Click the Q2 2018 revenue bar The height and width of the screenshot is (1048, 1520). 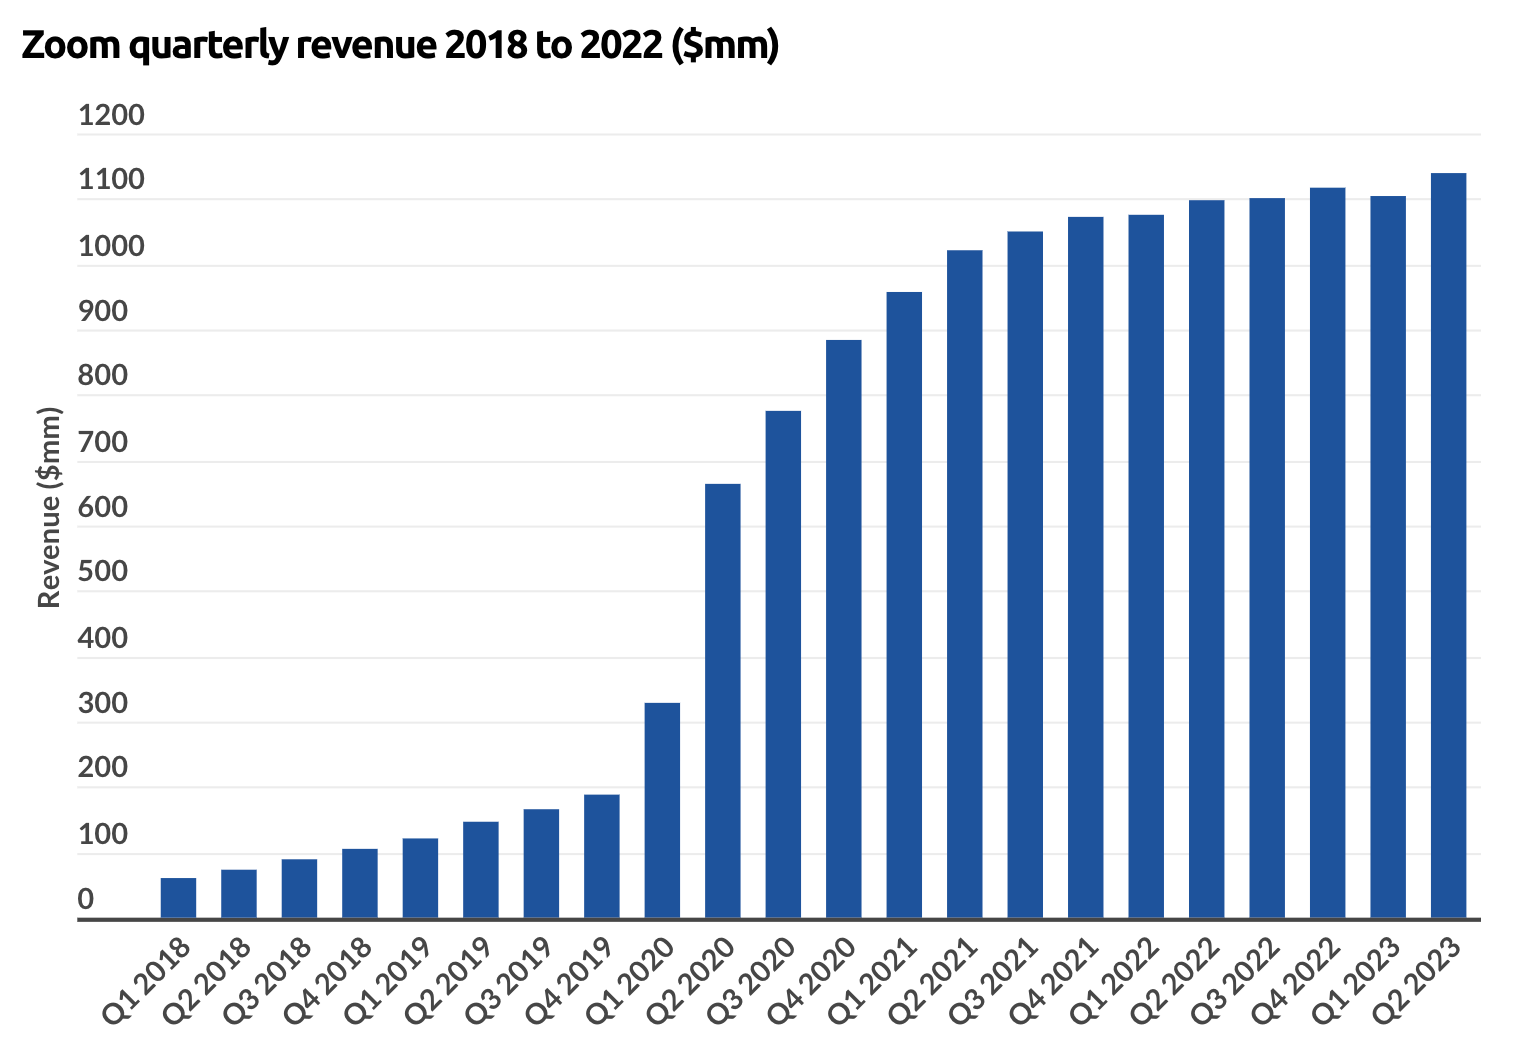pyautogui.click(x=239, y=894)
